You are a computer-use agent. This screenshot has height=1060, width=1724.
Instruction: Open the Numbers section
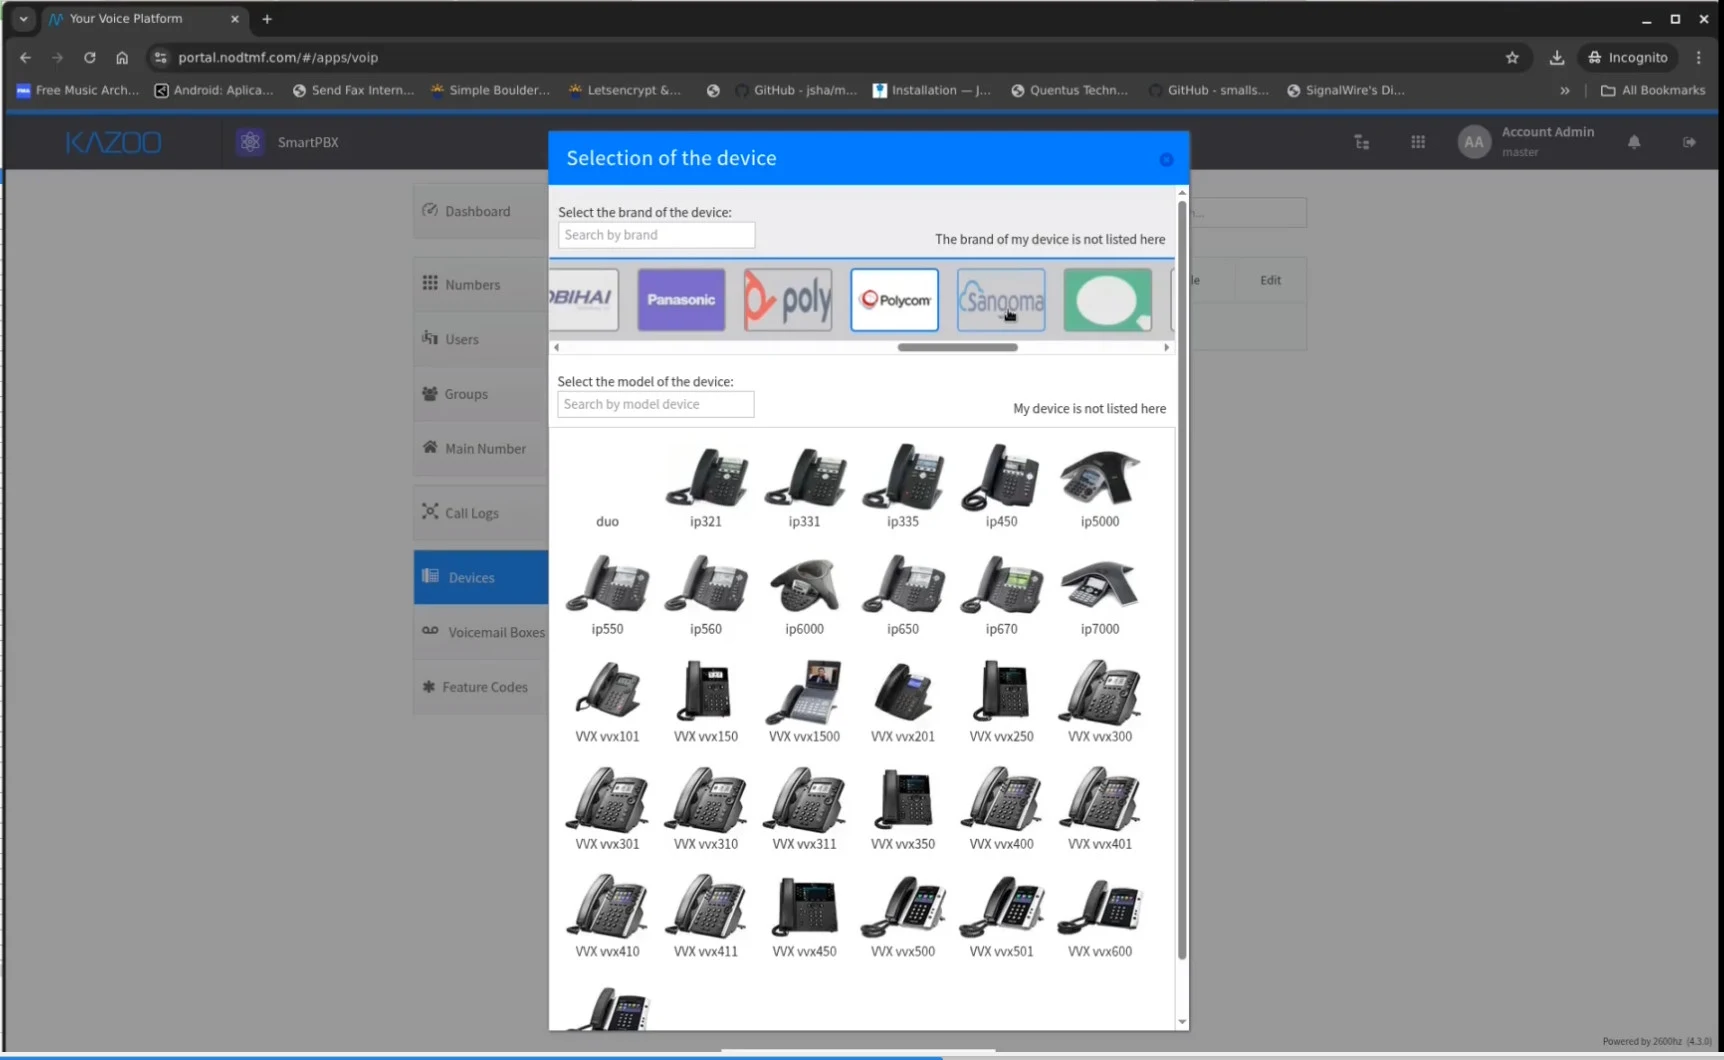point(481,284)
